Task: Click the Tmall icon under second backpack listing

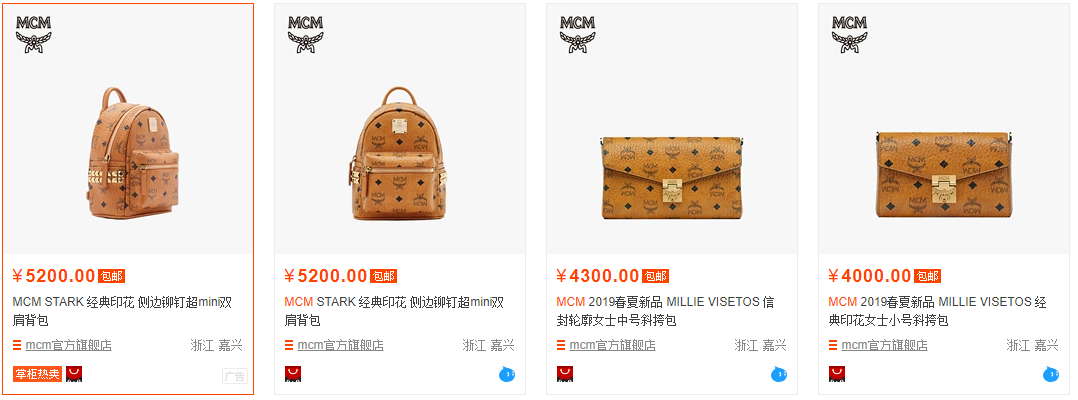Action: tap(293, 374)
